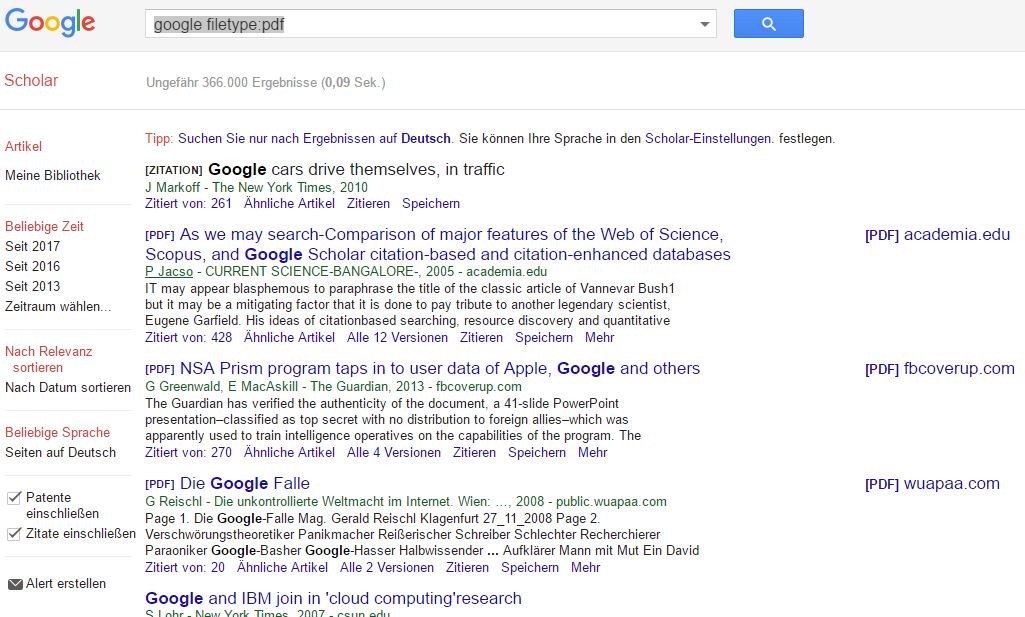The image size is (1025, 617).
Task: Open 'Google and IBM join in cloud computing' result
Action: pyautogui.click(x=333, y=598)
